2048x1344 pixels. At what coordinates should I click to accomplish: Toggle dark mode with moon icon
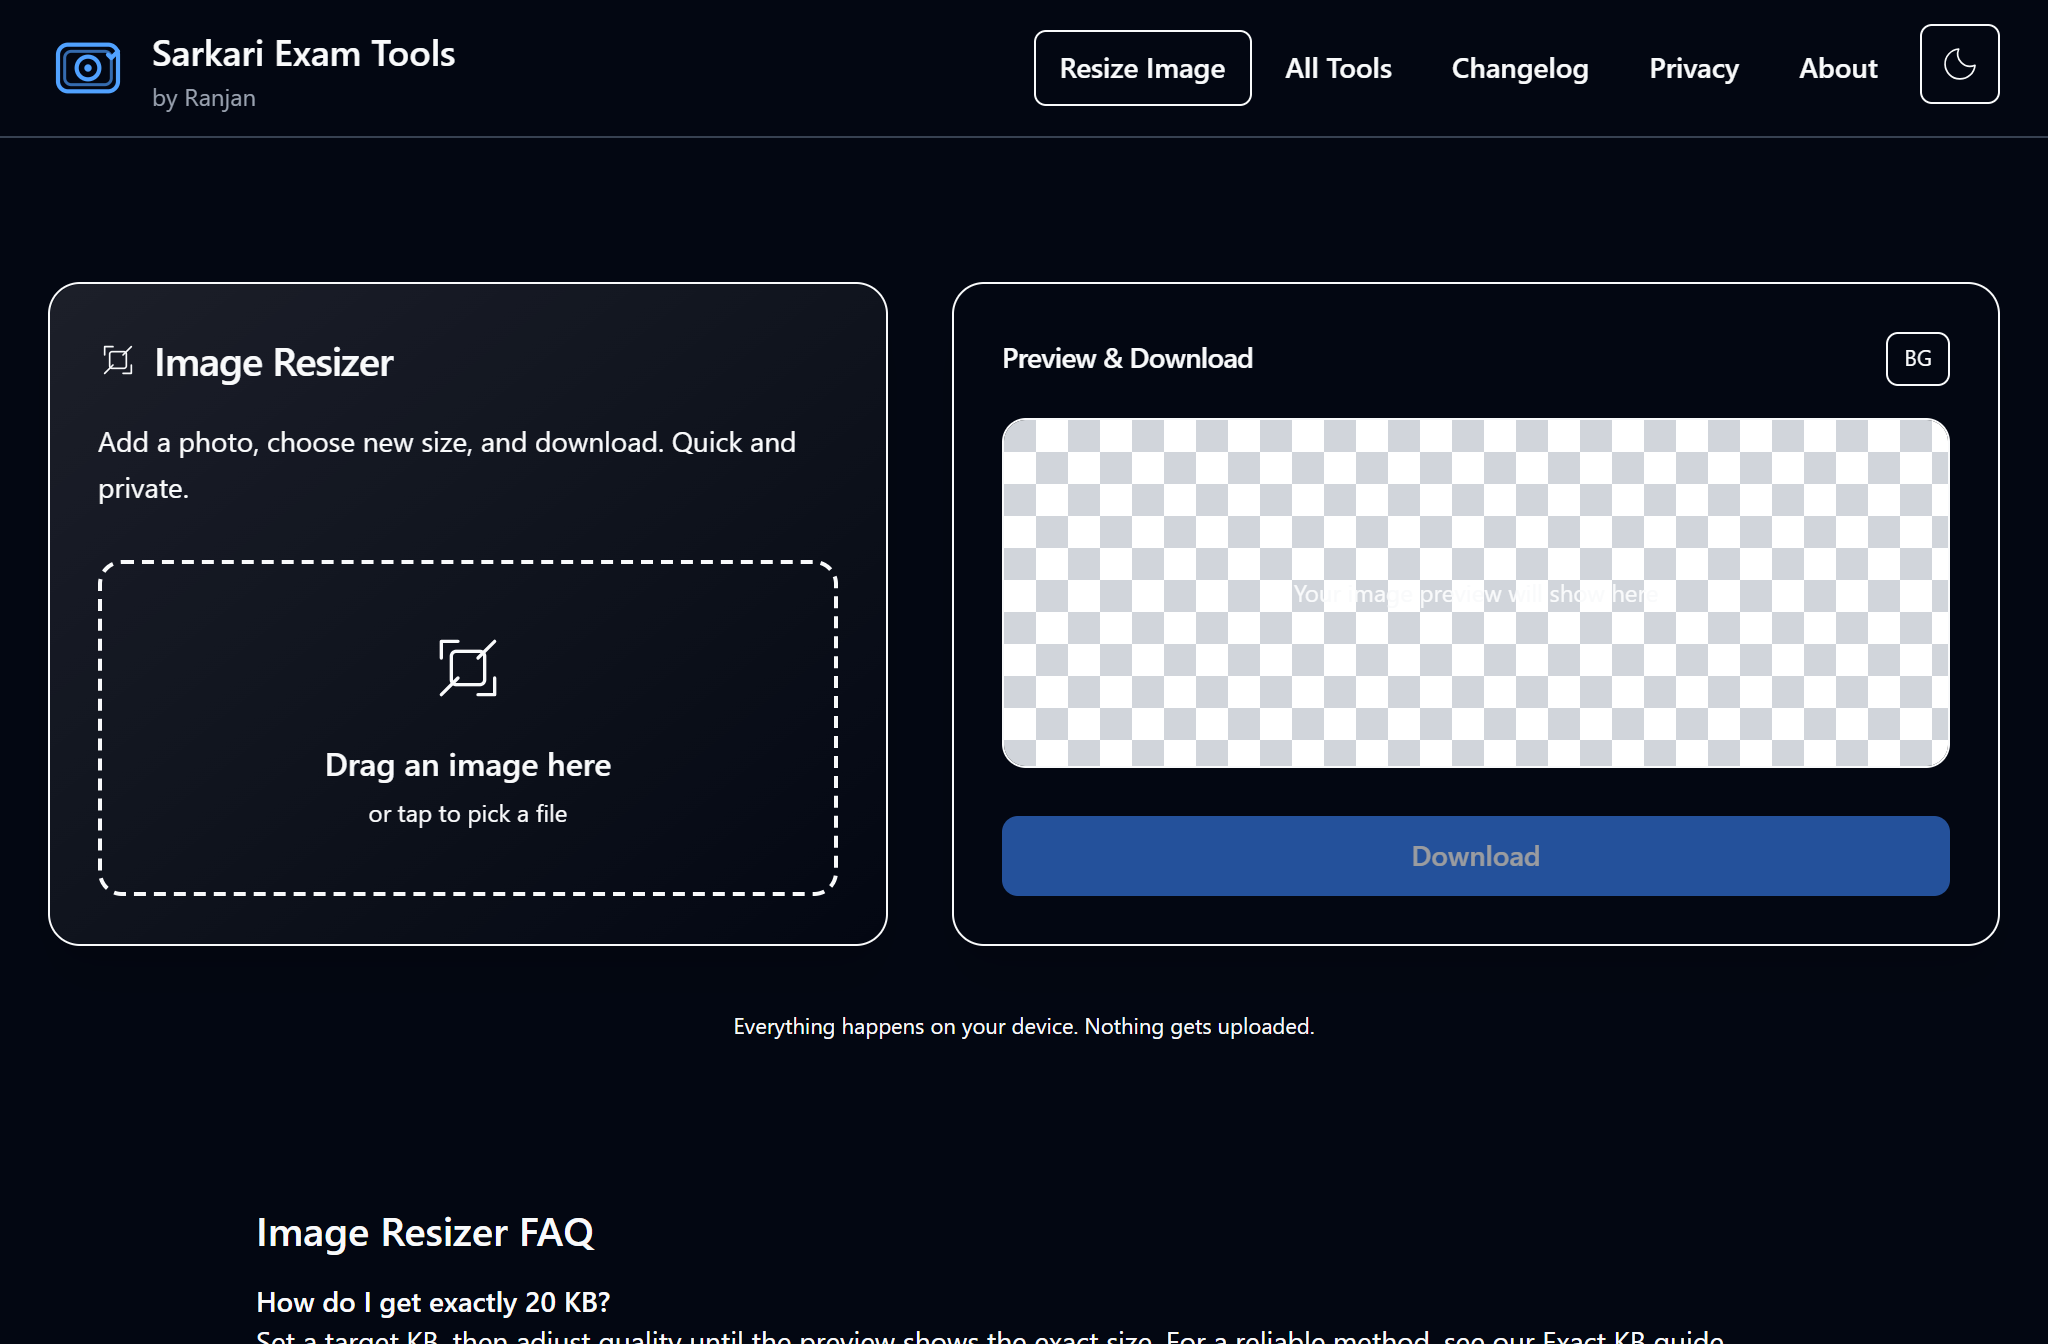click(1959, 65)
